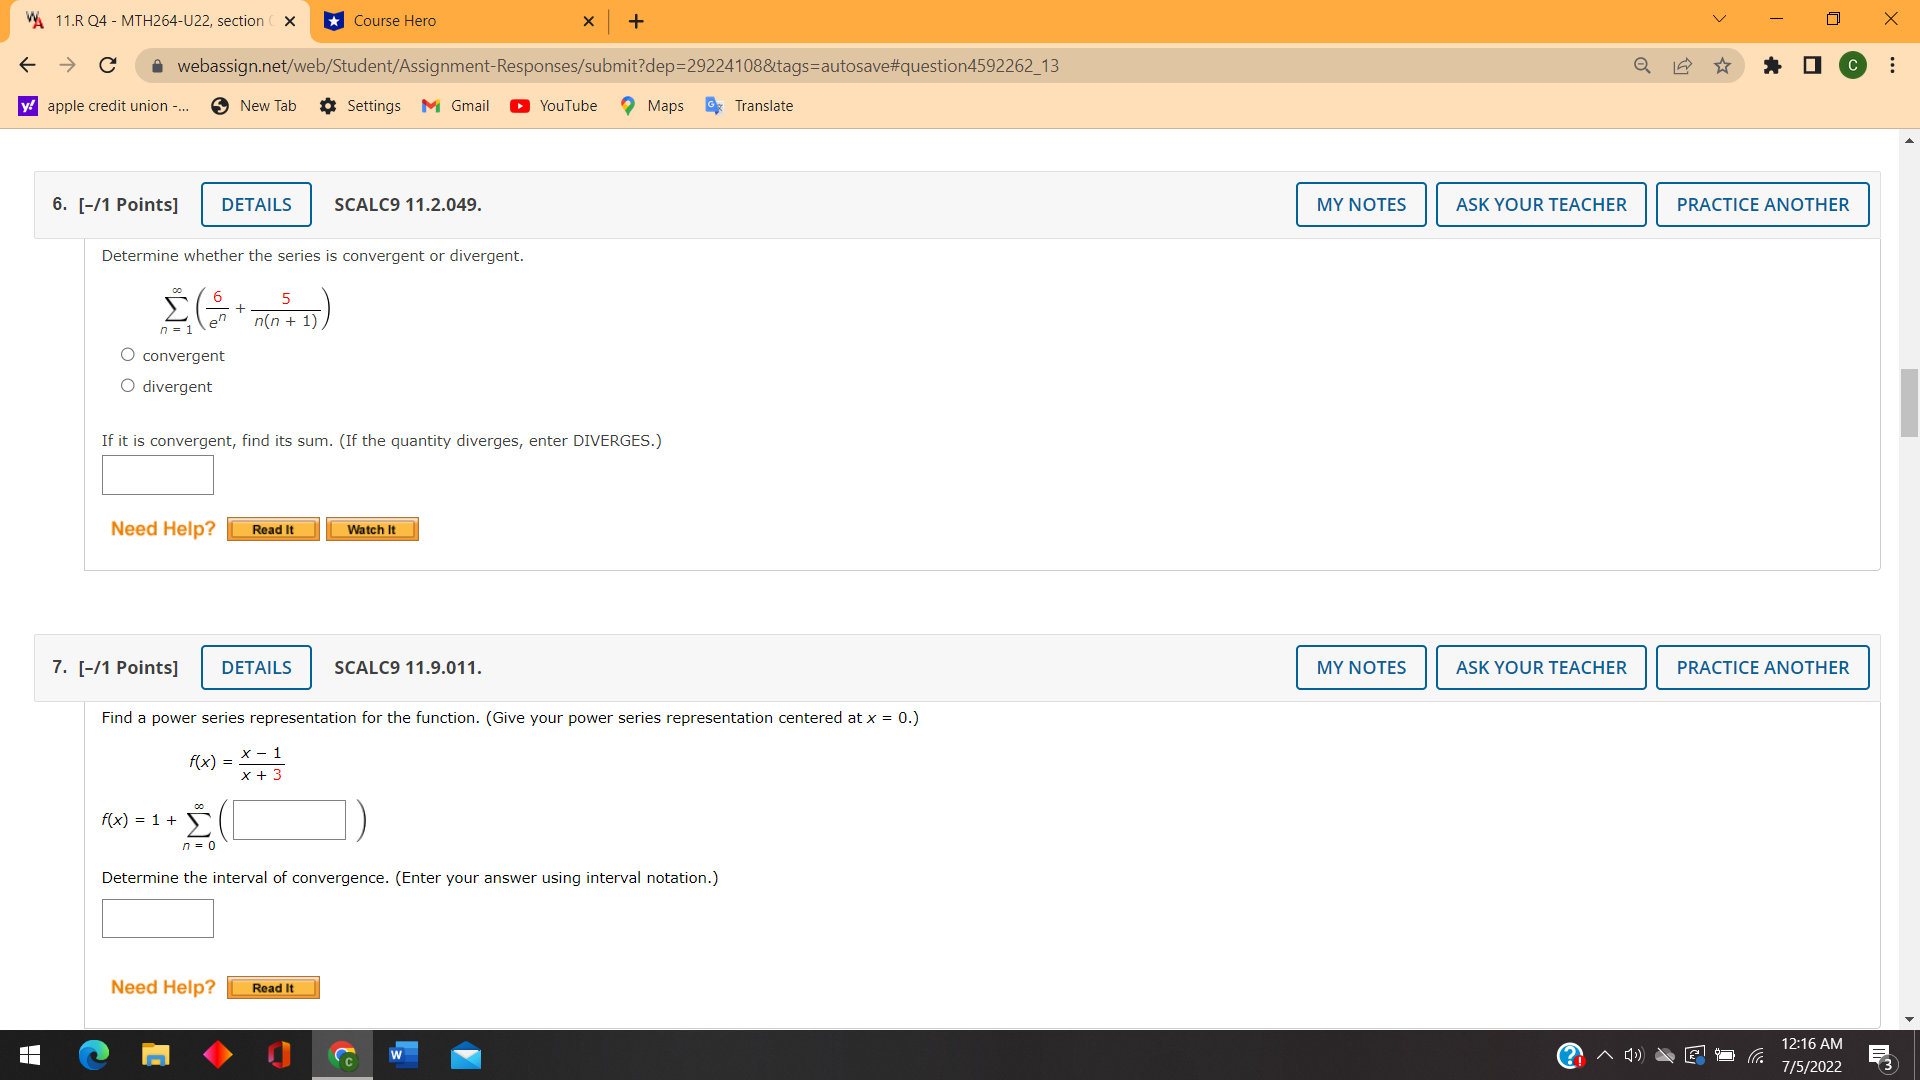Open the Chrome three-dot menu

click(1892, 66)
